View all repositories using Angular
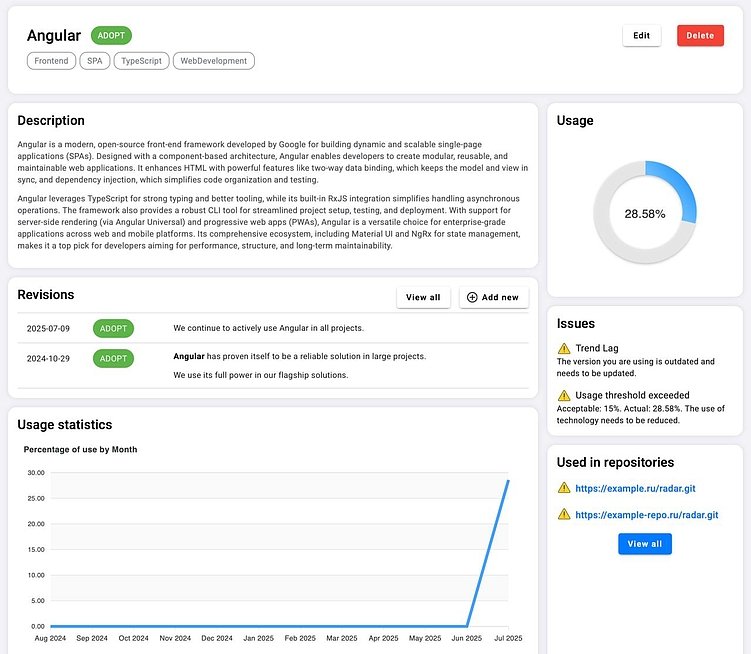The height and width of the screenshot is (654, 751). coord(645,544)
